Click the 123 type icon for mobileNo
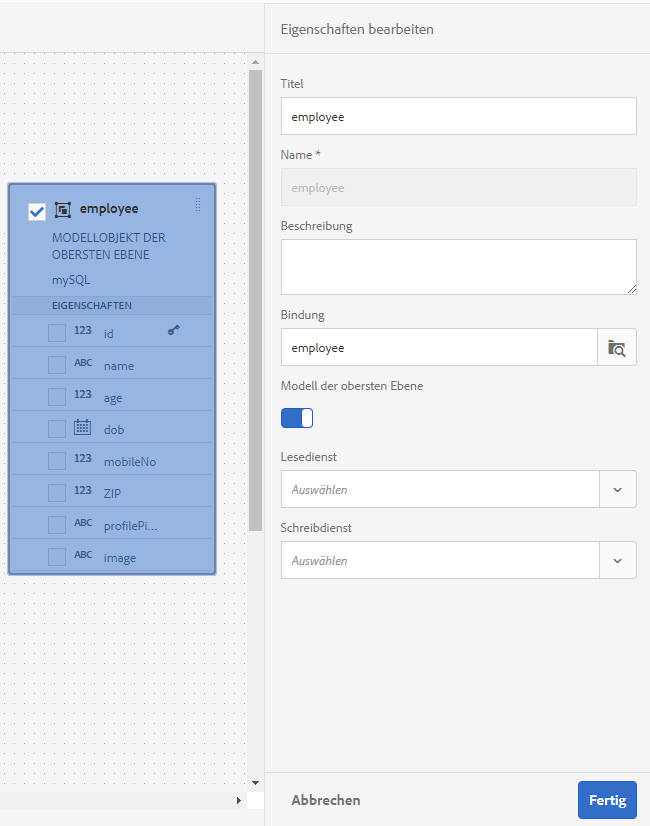The image size is (650, 826). tap(83, 458)
